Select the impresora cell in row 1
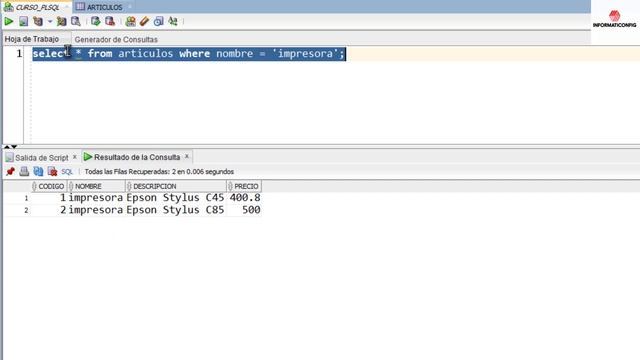Image resolution: width=640 pixels, height=360 pixels. (x=96, y=198)
